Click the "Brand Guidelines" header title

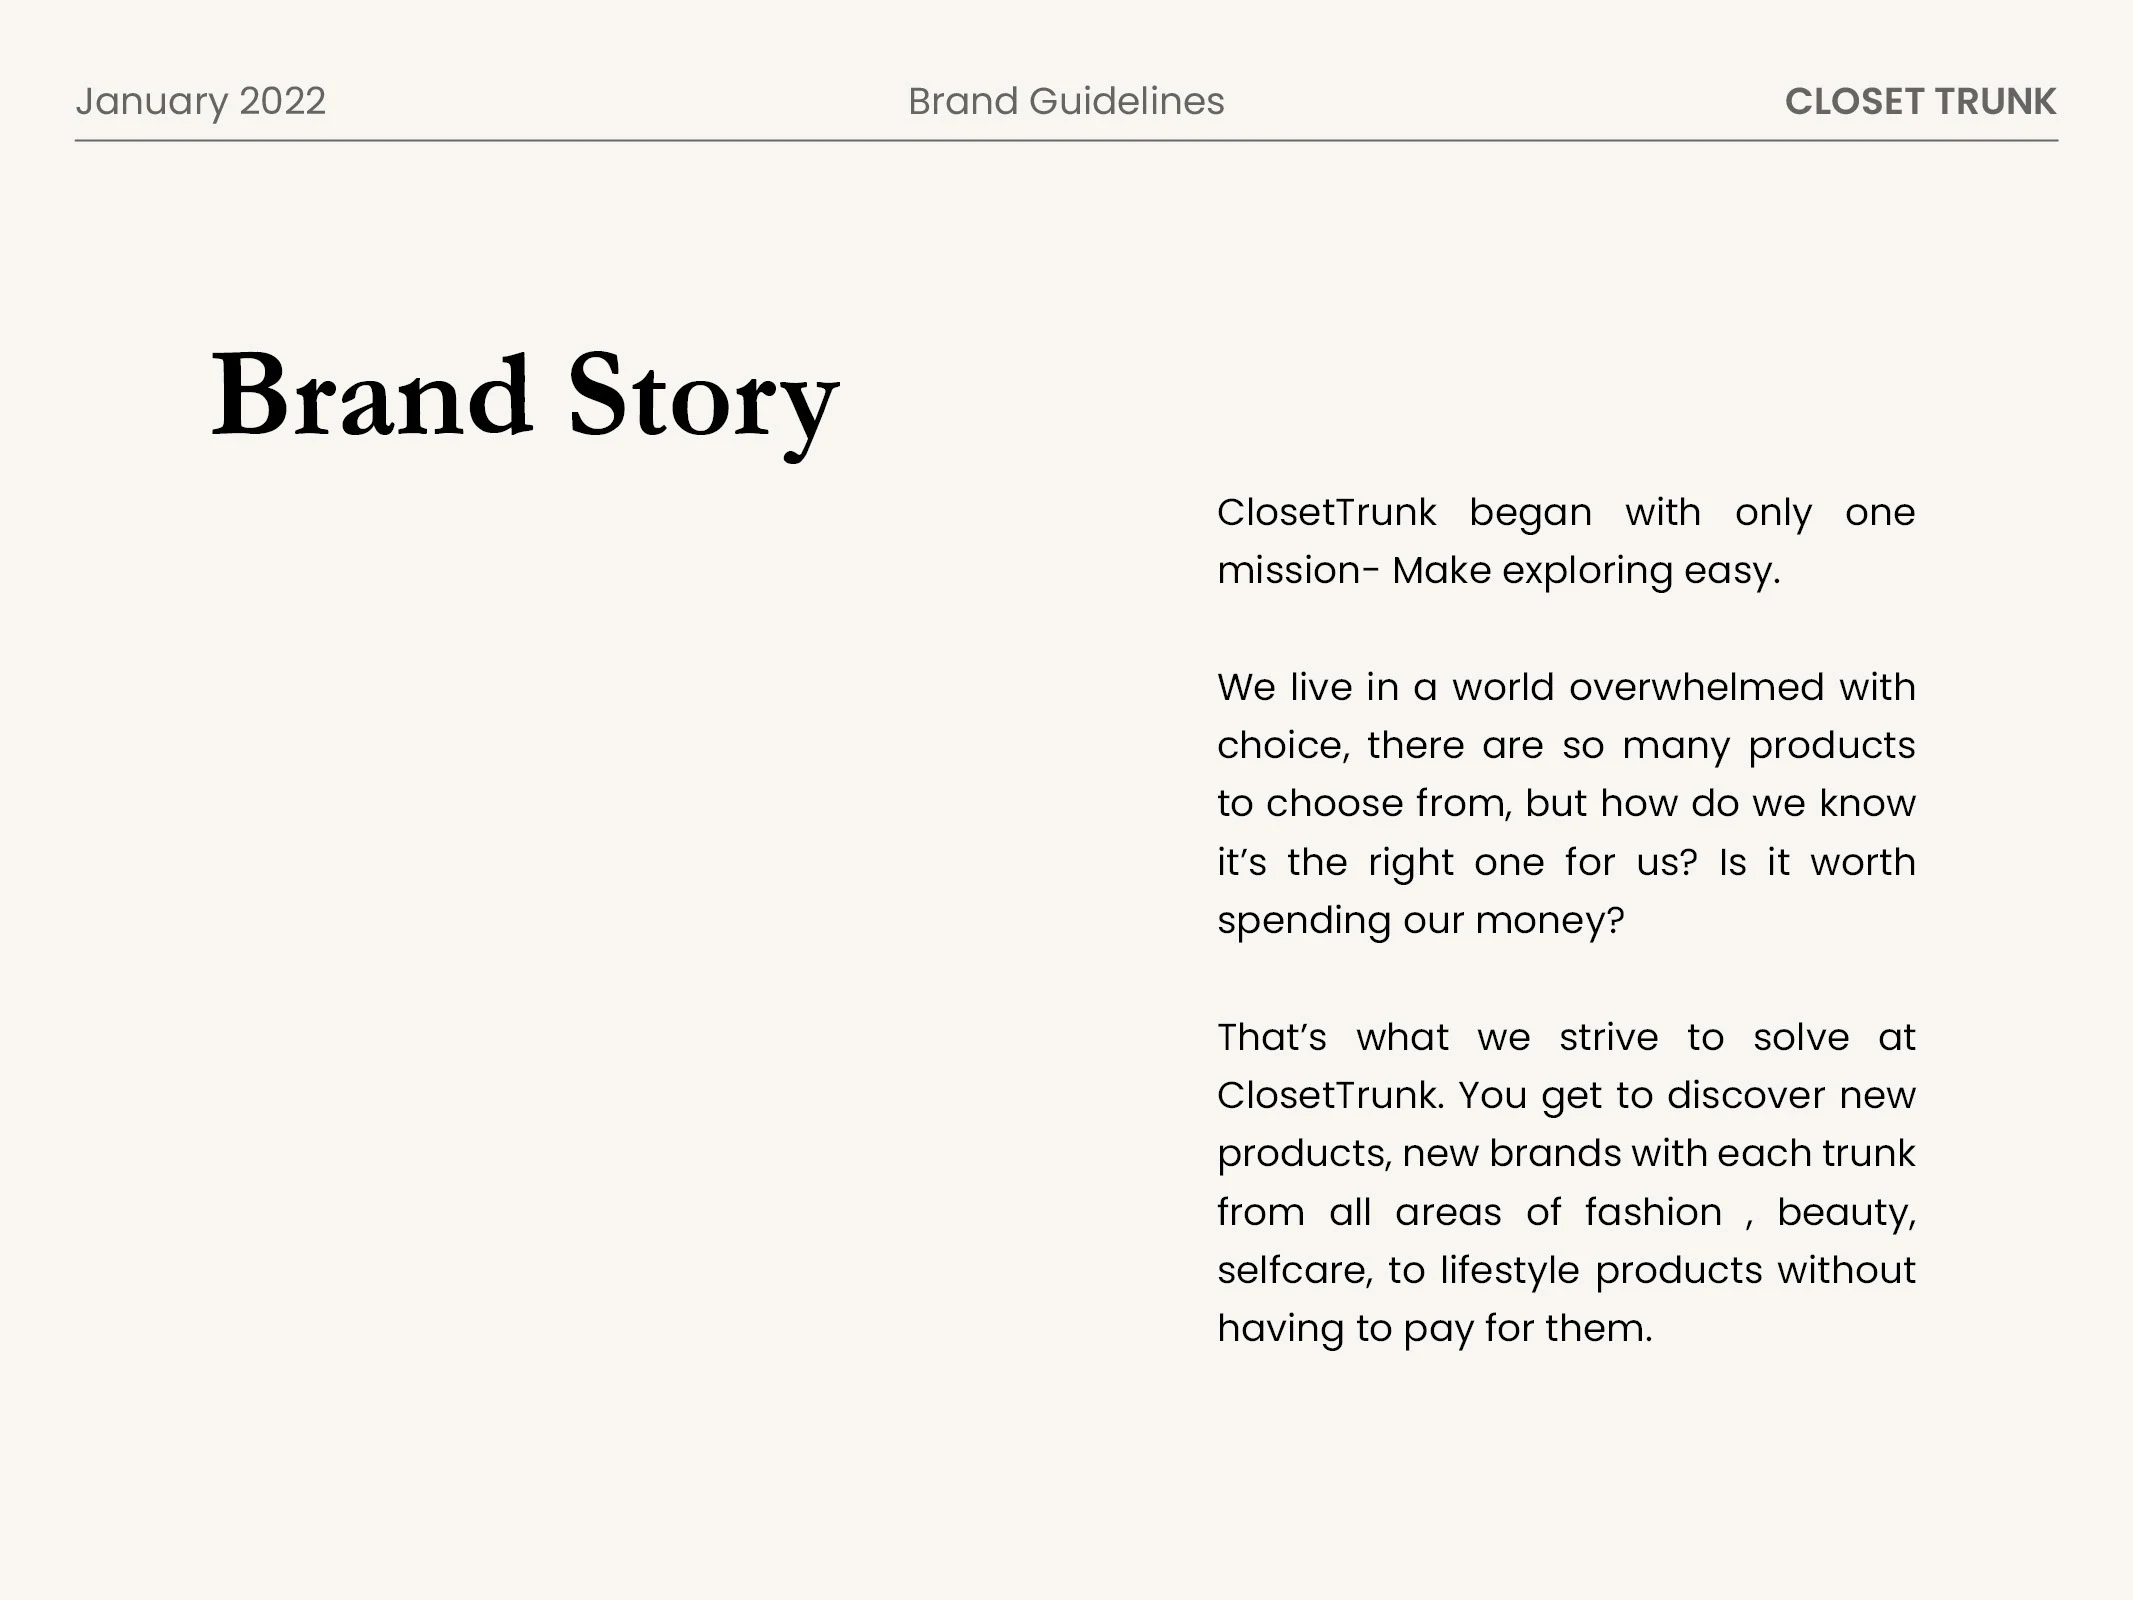click(x=1066, y=101)
